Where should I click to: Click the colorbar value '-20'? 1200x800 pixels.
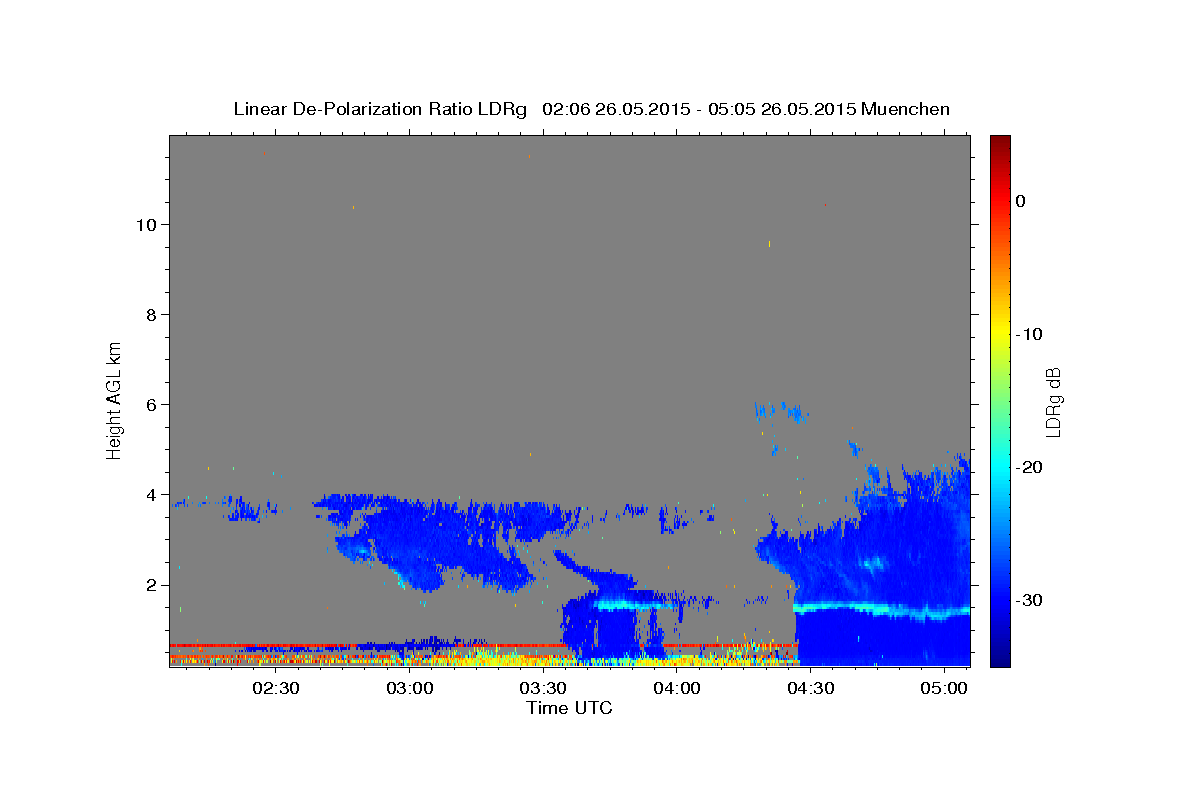(x=1030, y=467)
